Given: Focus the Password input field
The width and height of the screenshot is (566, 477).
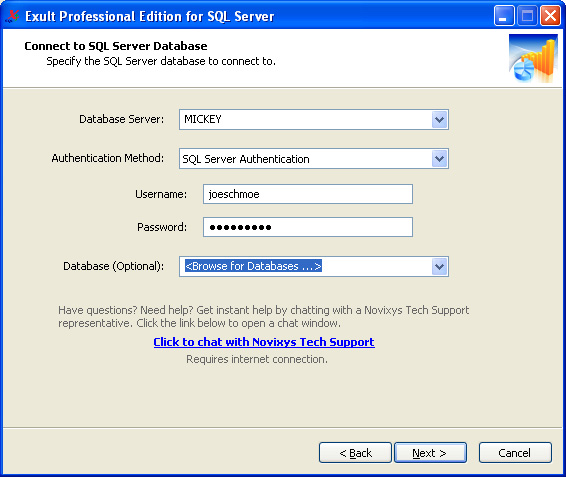Looking at the screenshot, I should [x=308, y=227].
